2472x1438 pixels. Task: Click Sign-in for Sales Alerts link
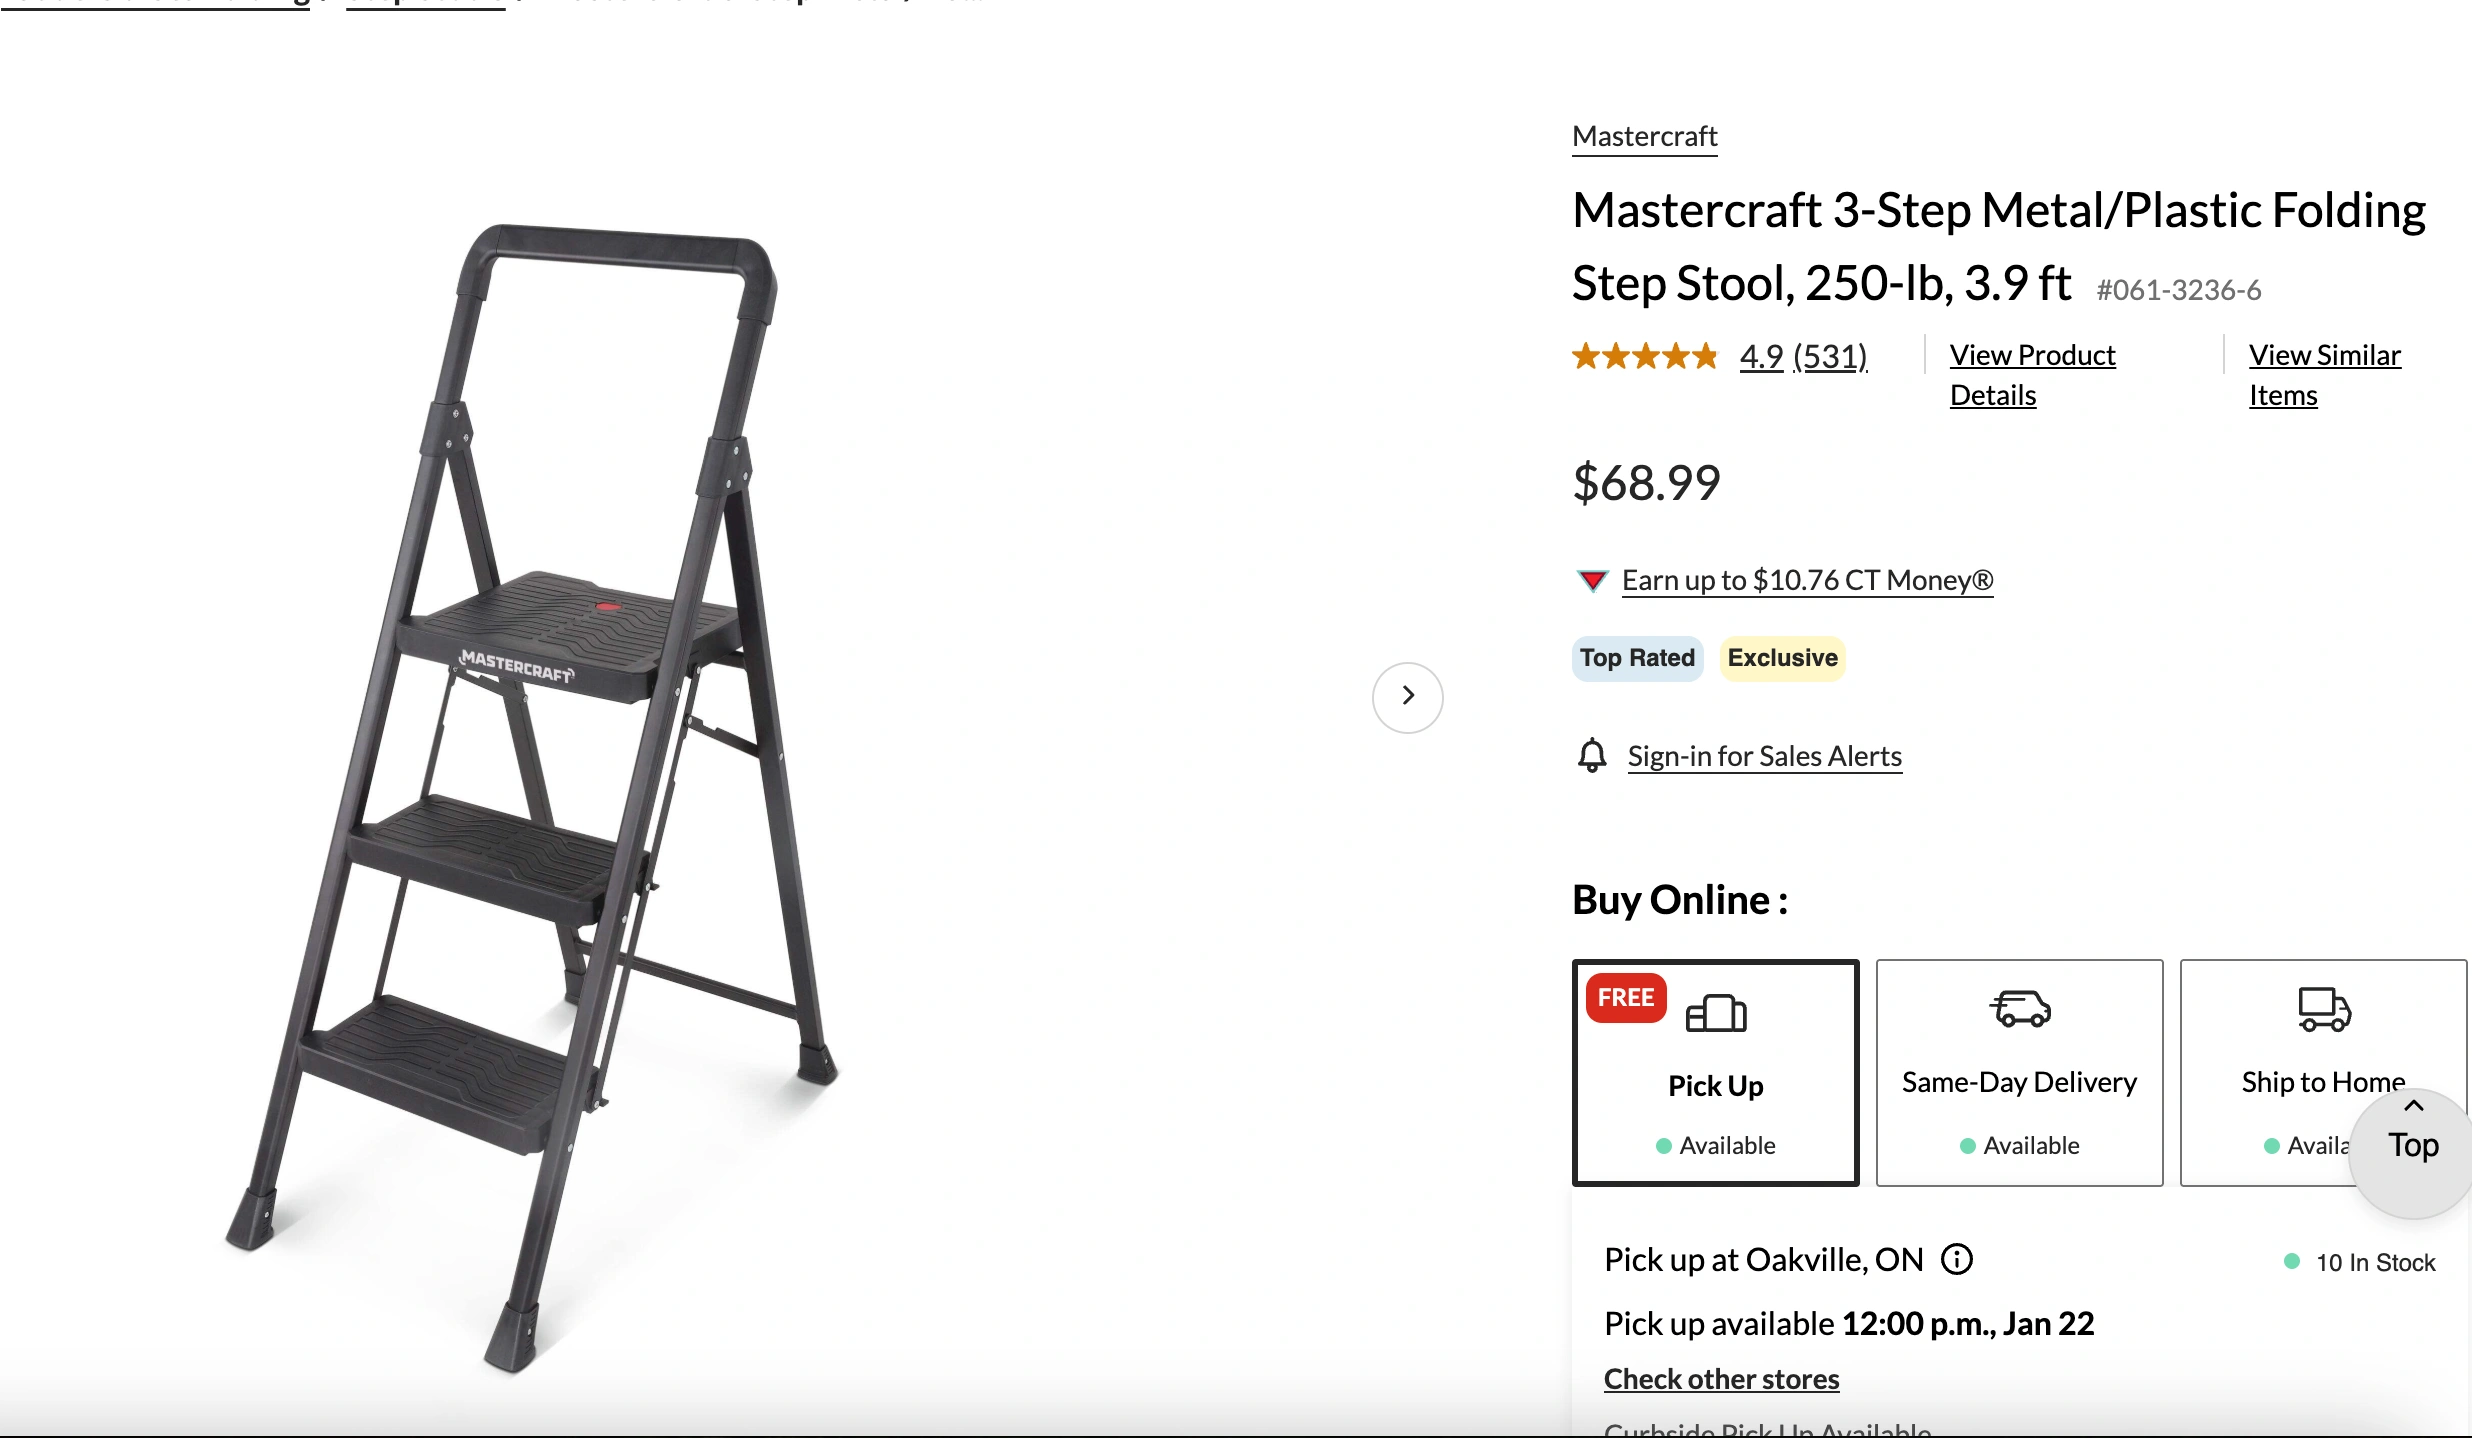point(1764,757)
